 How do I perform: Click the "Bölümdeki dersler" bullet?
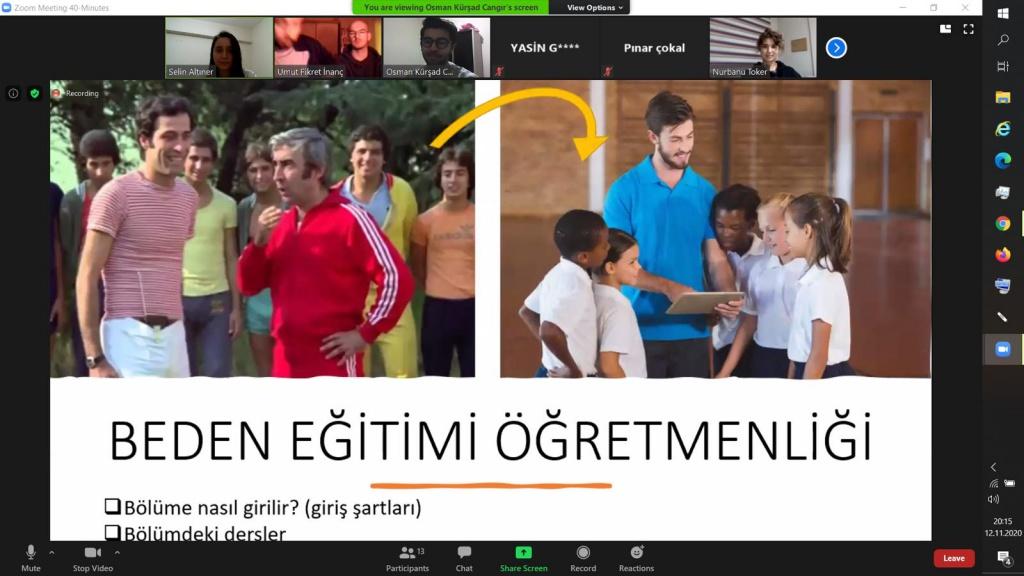coord(195,532)
